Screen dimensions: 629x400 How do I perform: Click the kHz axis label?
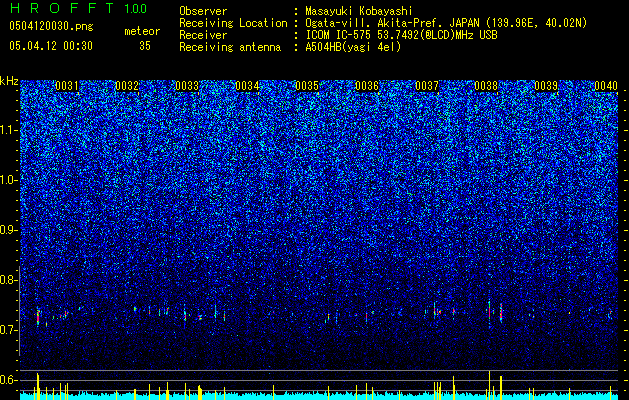tap(9, 81)
